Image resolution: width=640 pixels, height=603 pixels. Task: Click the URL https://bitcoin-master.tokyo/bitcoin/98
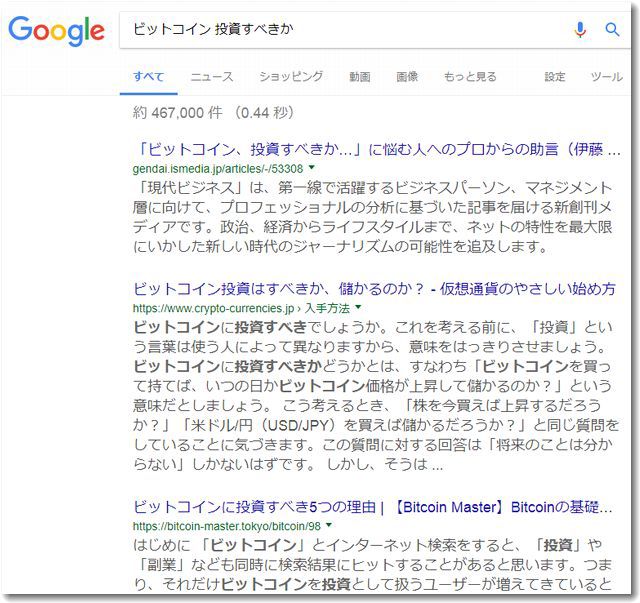[227, 526]
